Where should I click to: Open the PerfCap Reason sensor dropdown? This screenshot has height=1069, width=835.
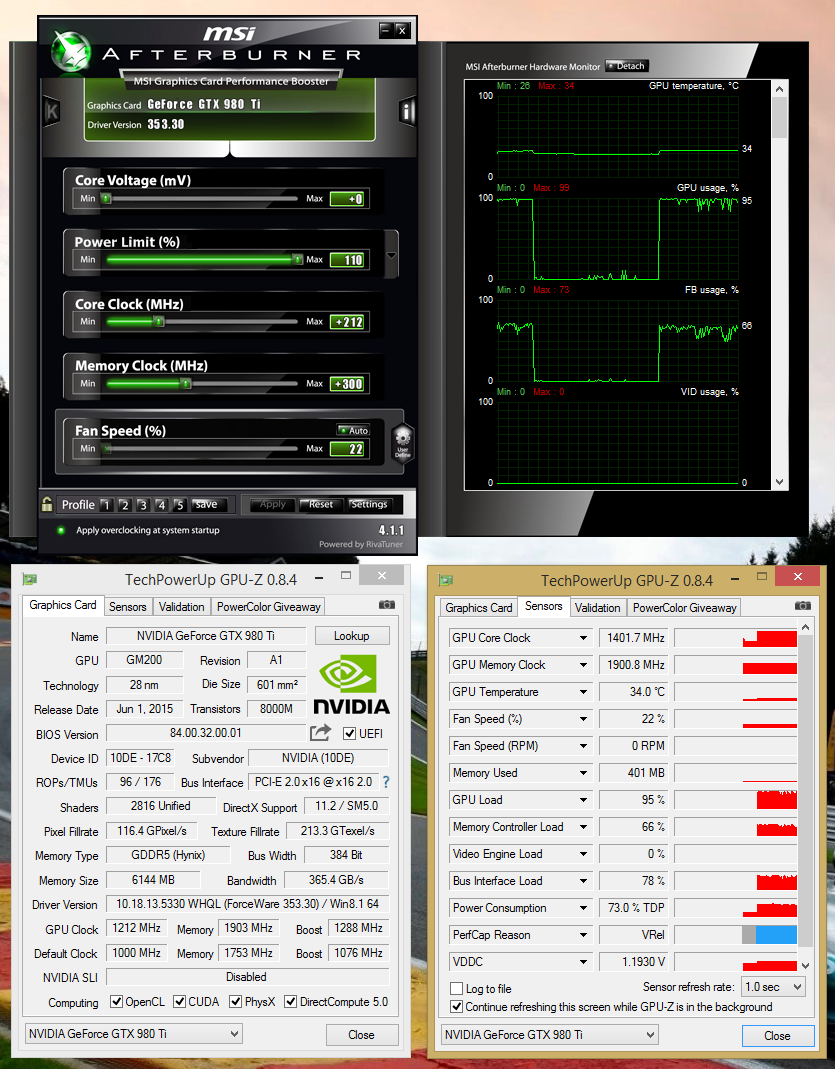coord(583,935)
